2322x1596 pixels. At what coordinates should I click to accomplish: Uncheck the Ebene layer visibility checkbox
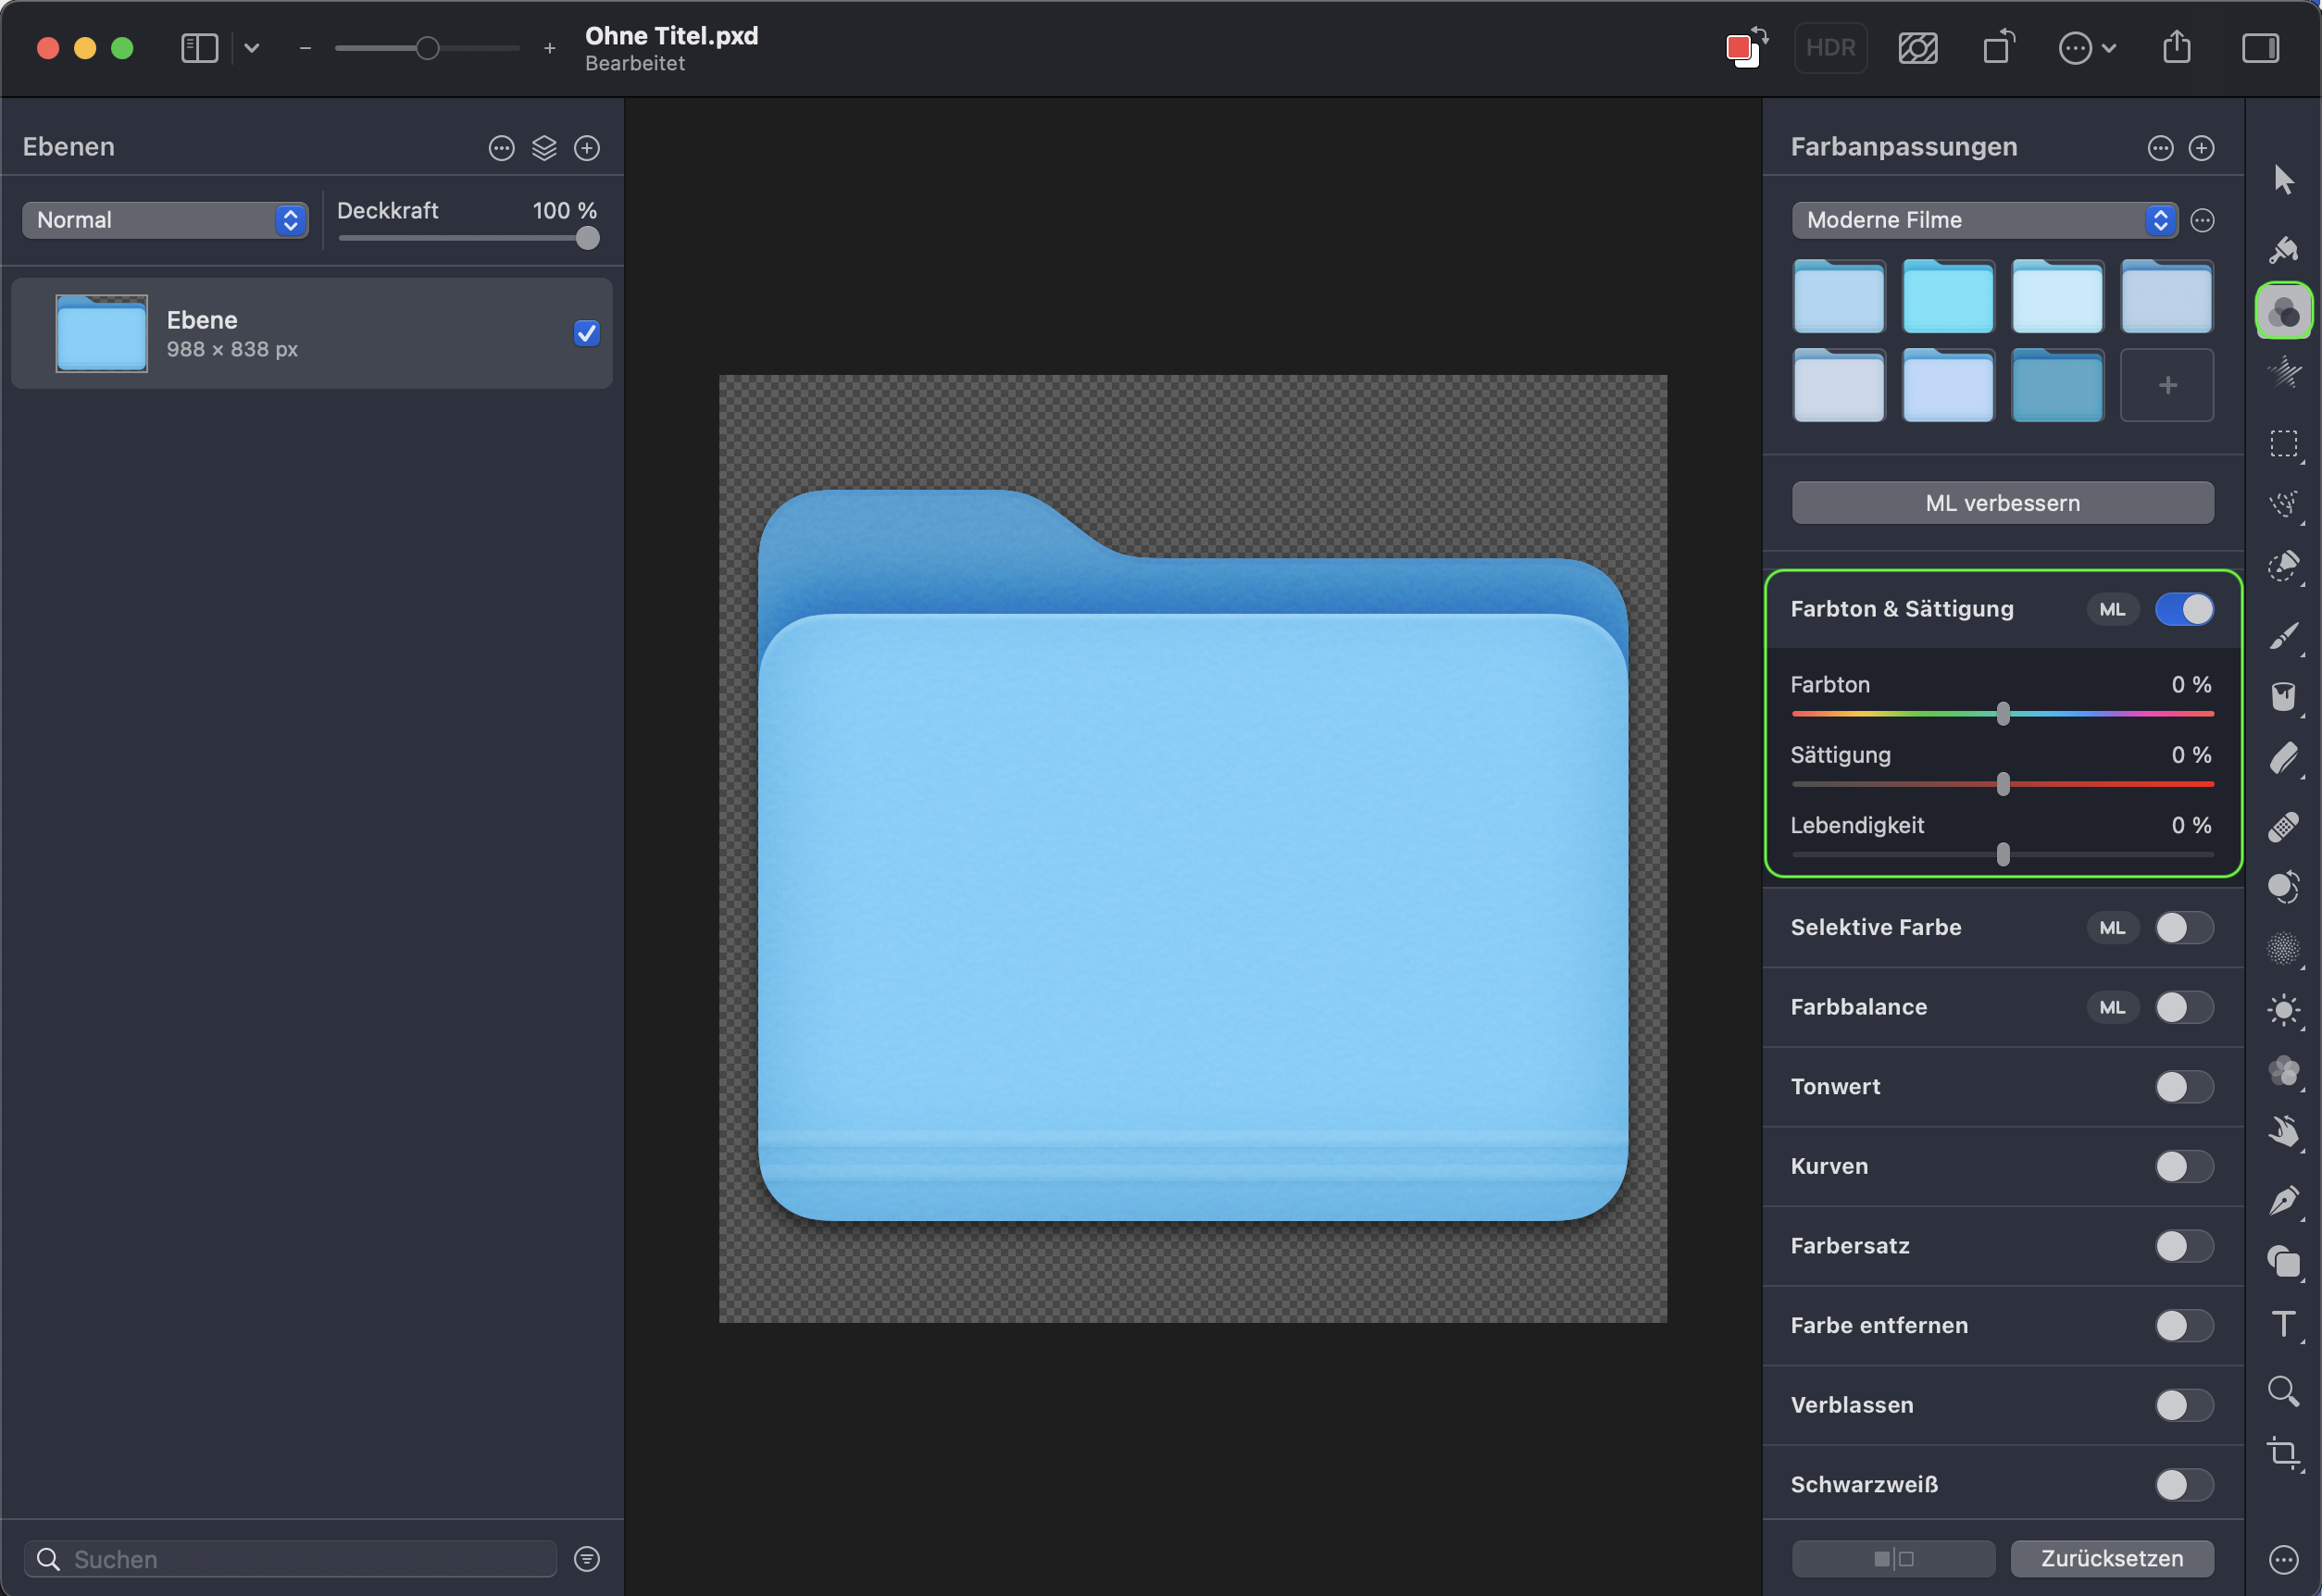point(587,333)
